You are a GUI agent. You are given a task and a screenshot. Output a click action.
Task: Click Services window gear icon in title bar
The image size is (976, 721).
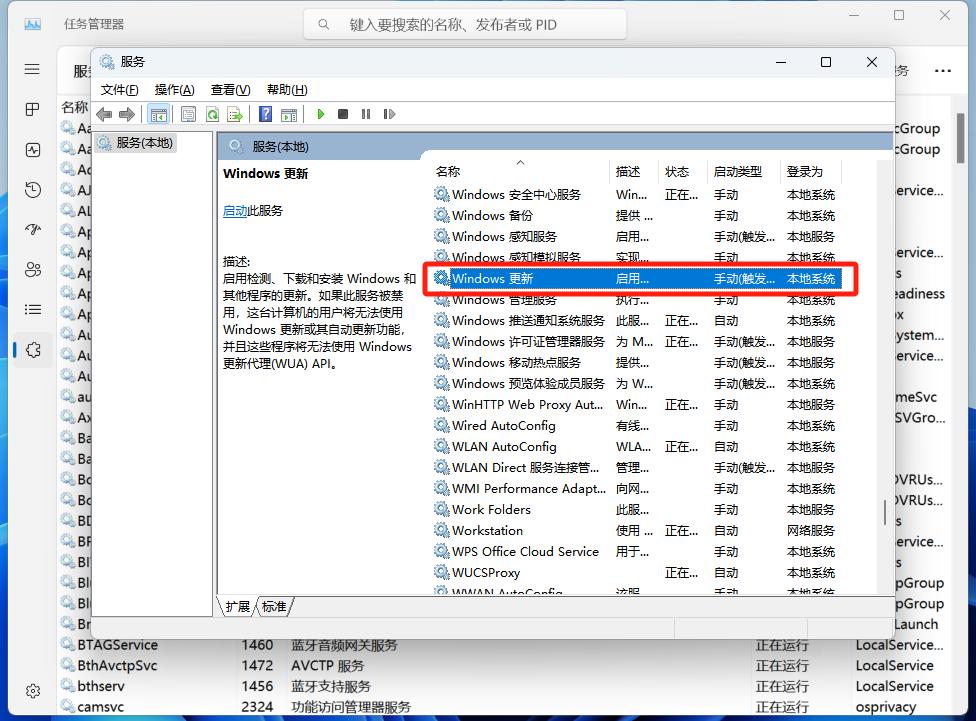click(107, 62)
